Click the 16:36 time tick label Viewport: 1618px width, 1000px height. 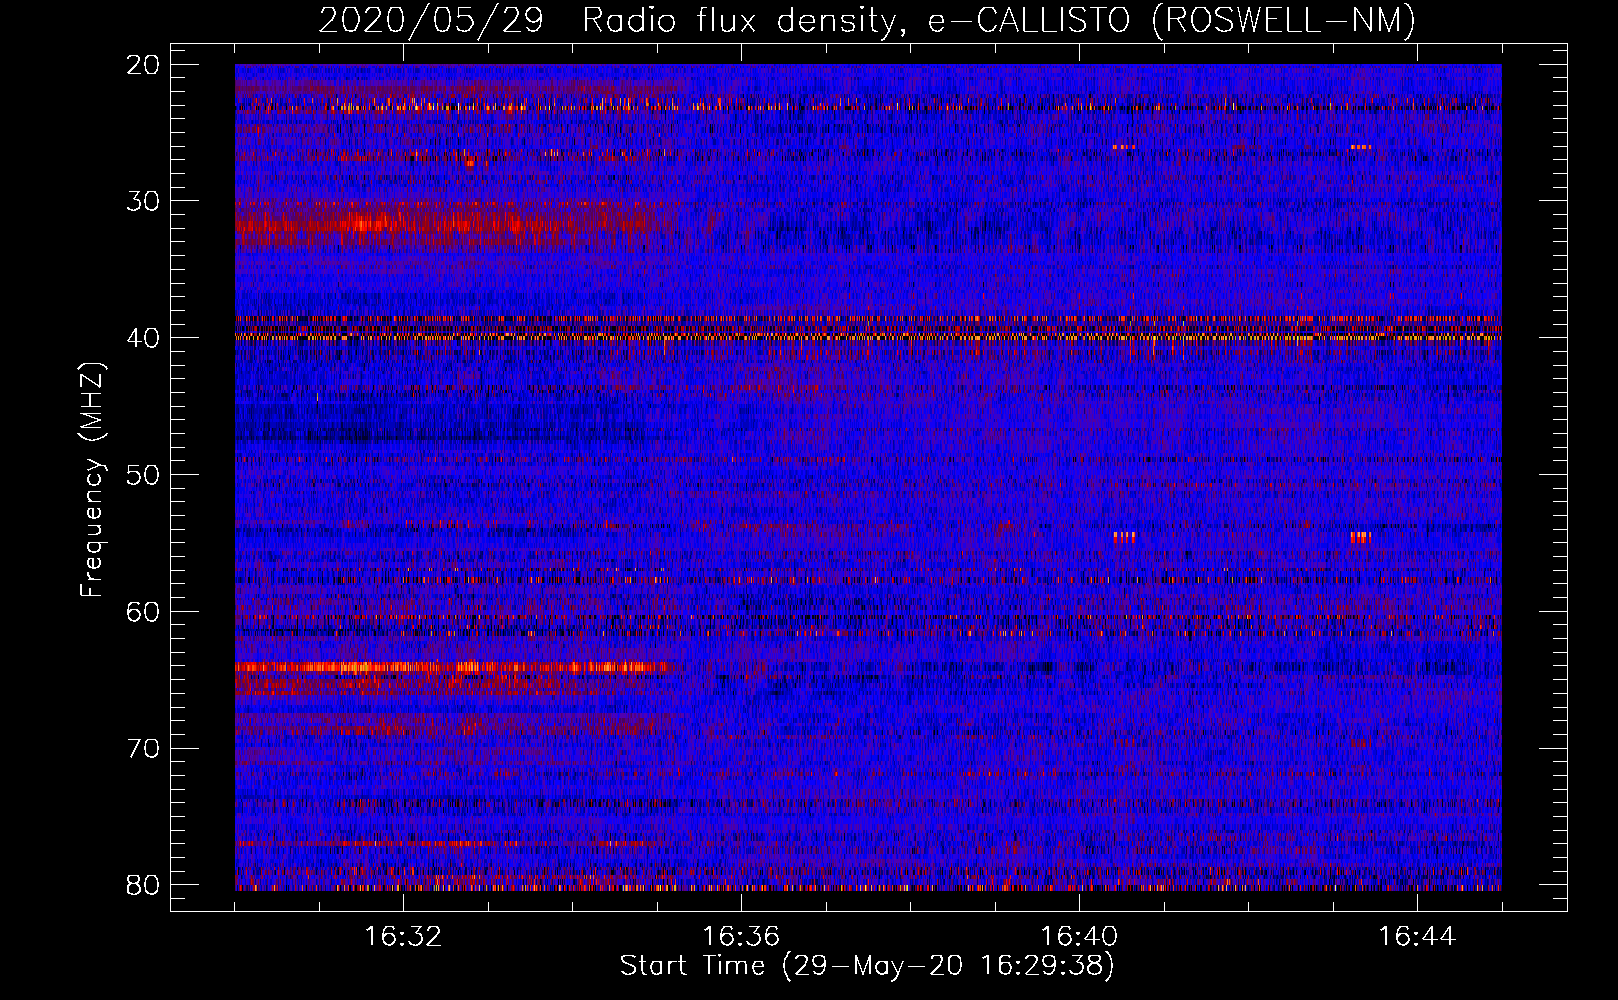741,937
